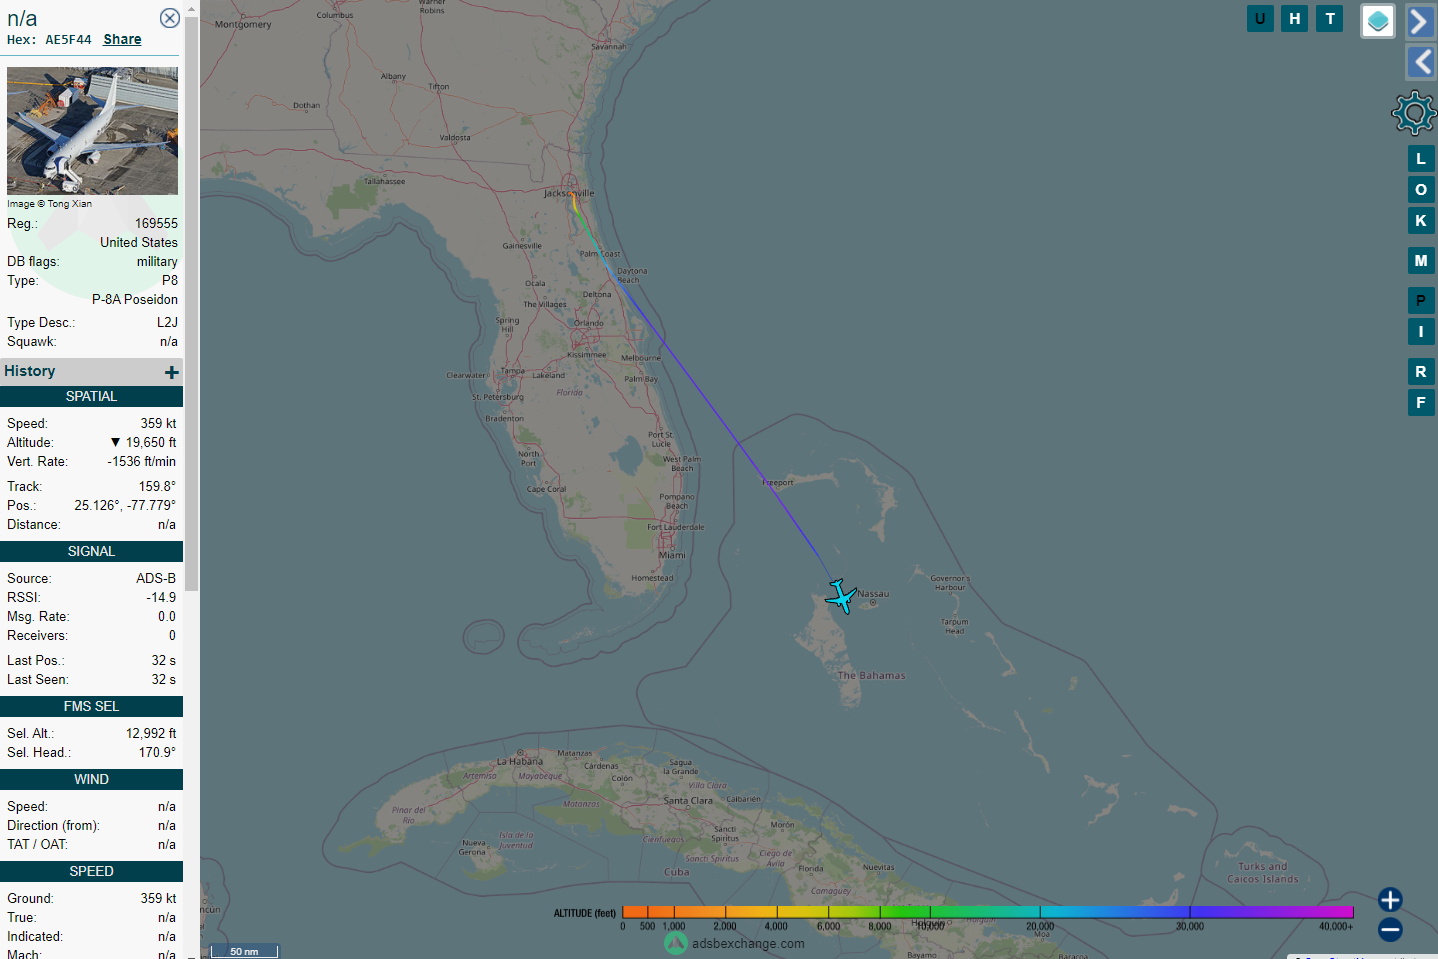Expand the History section with plus icon
Viewport: 1438px width, 959px height.
[x=172, y=372]
